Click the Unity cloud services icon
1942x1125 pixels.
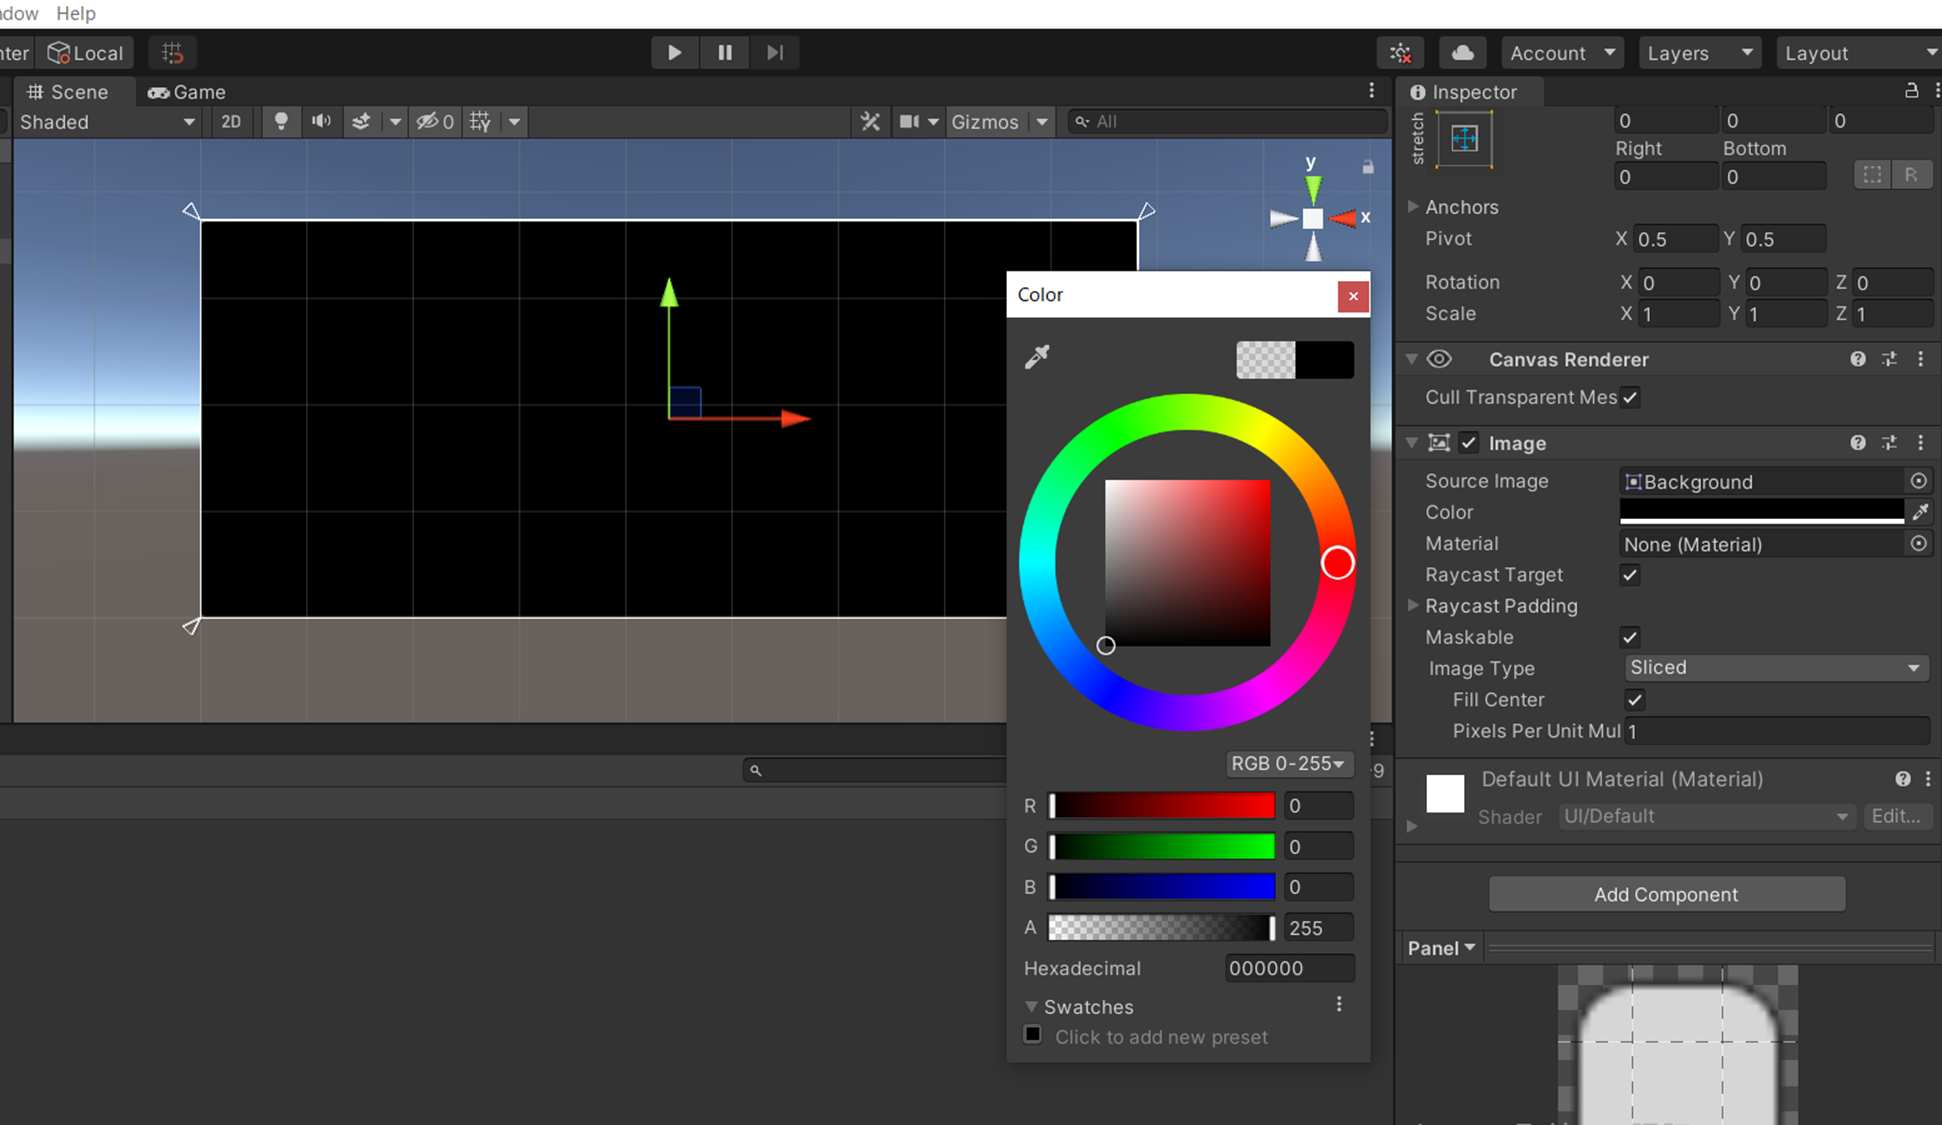(x=1462, y=52)
